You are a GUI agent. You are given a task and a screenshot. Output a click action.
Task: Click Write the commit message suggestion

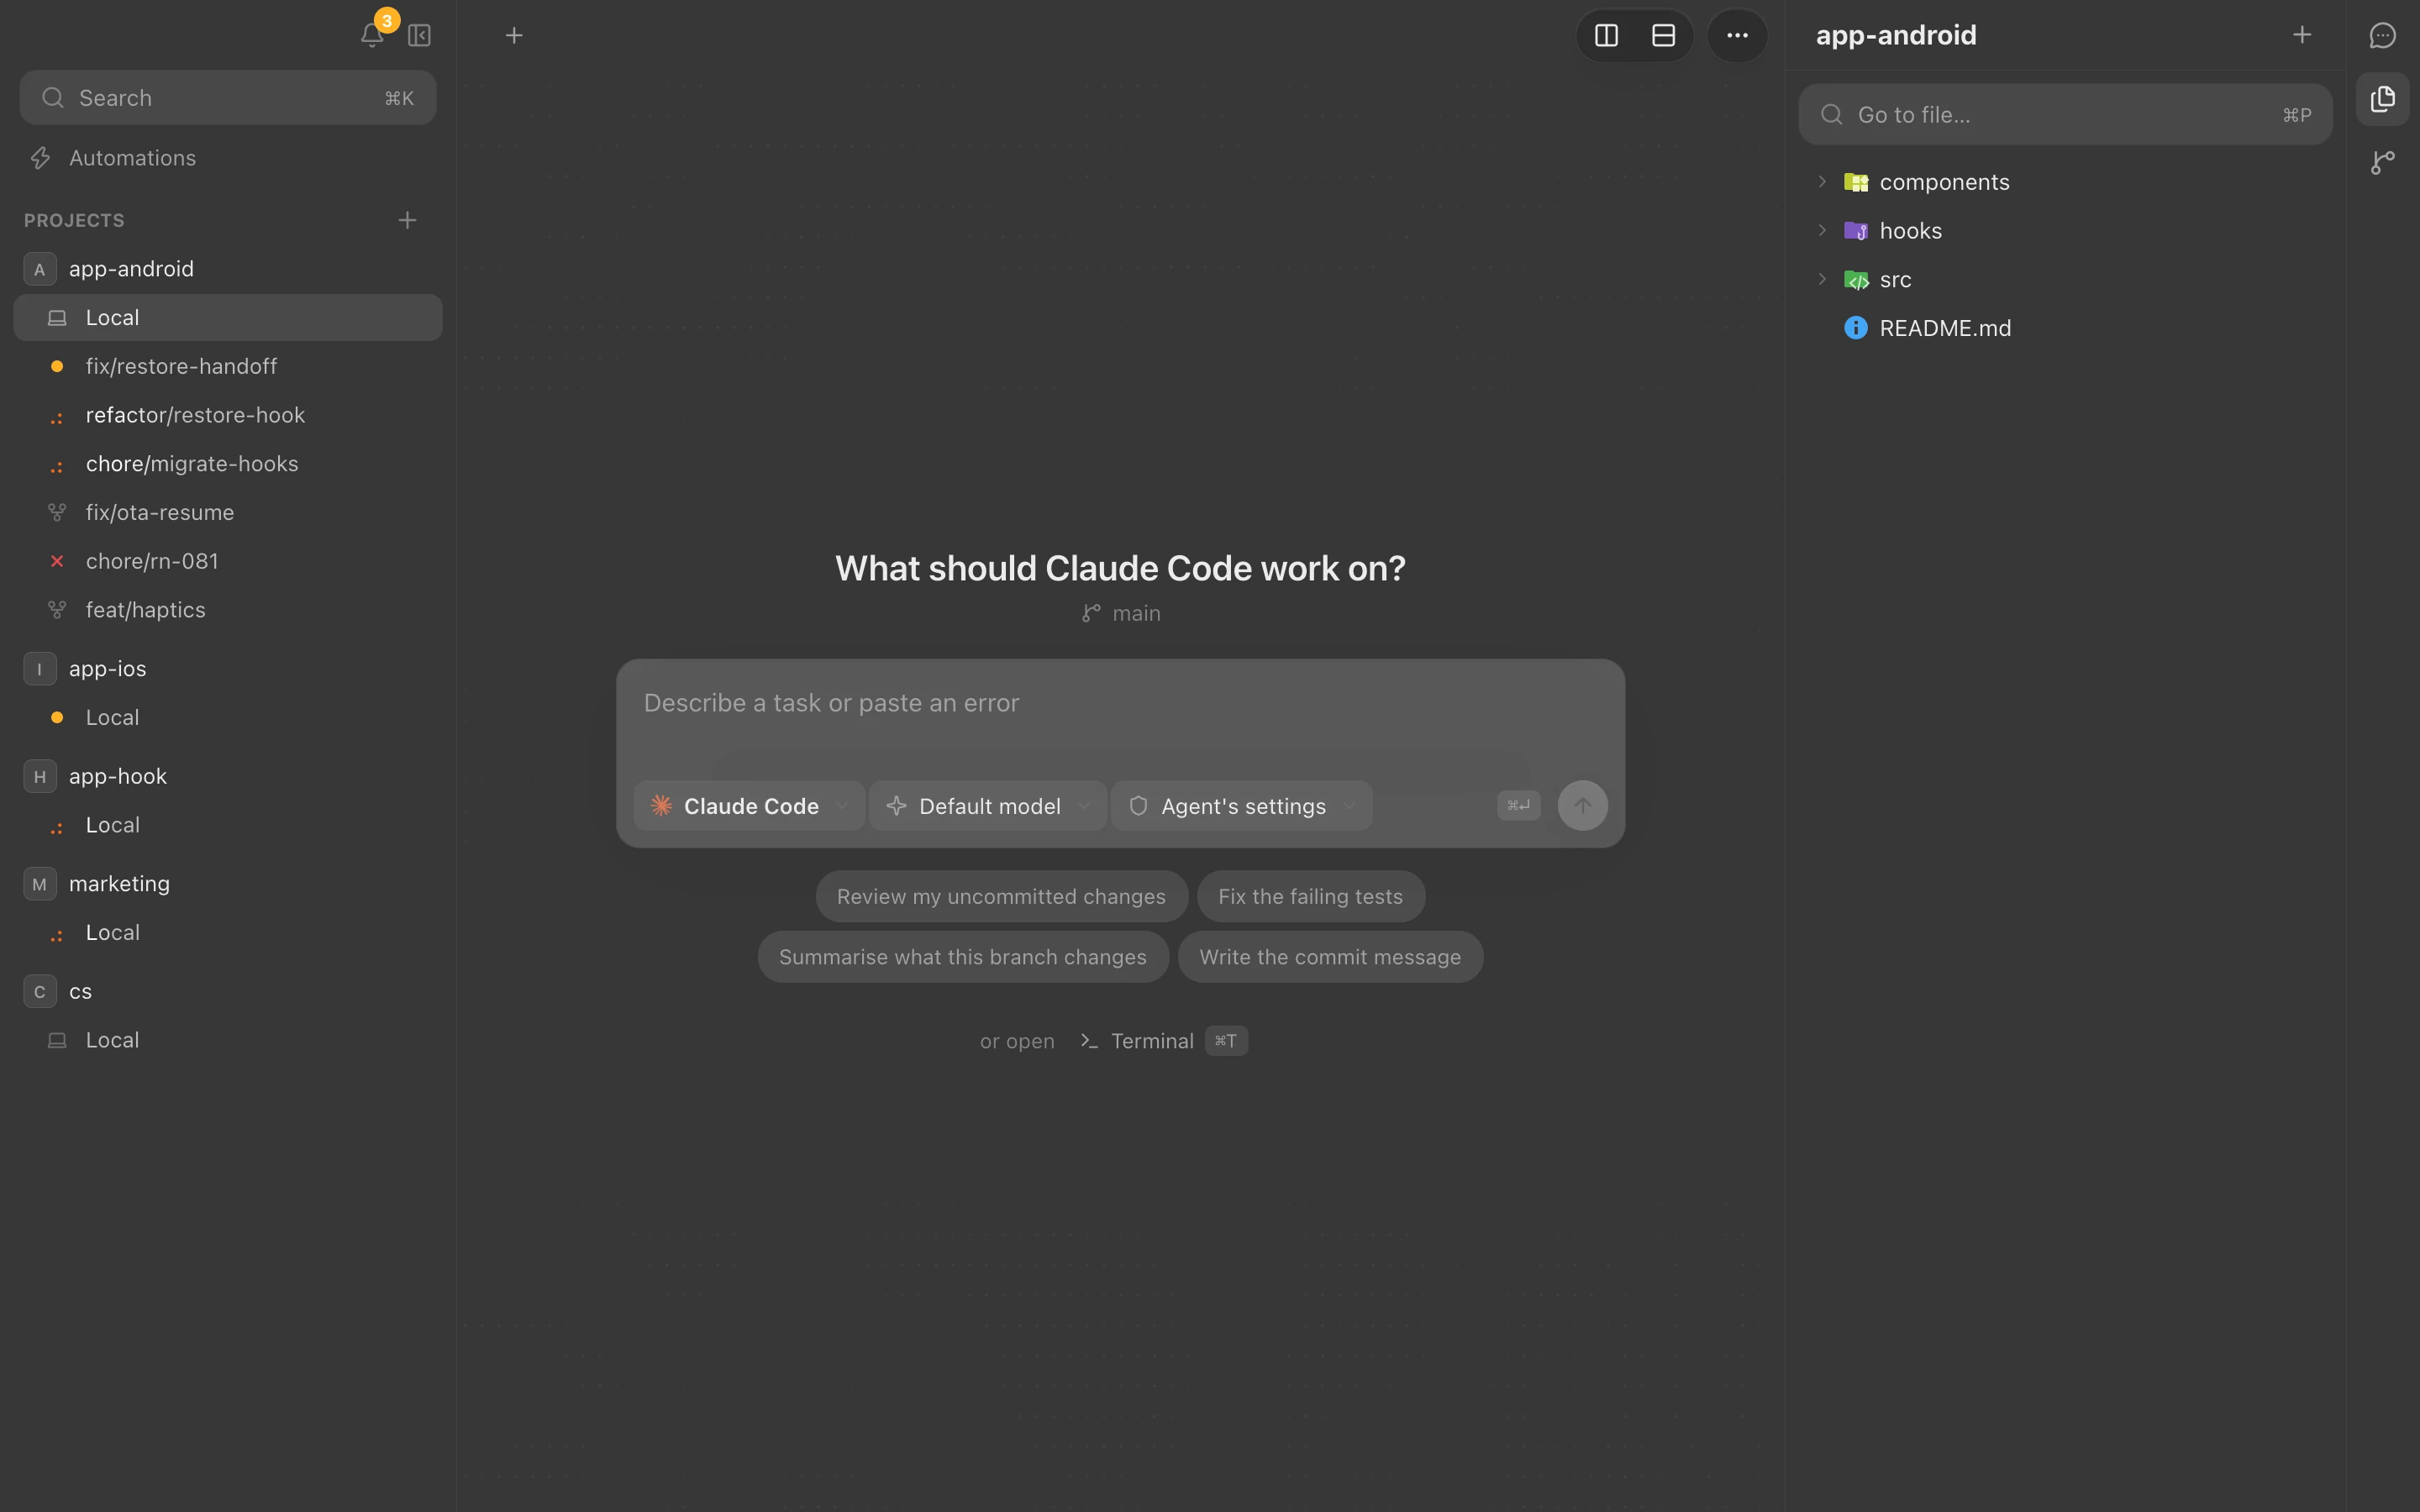pyautogui.click(x=1330, y=957)
